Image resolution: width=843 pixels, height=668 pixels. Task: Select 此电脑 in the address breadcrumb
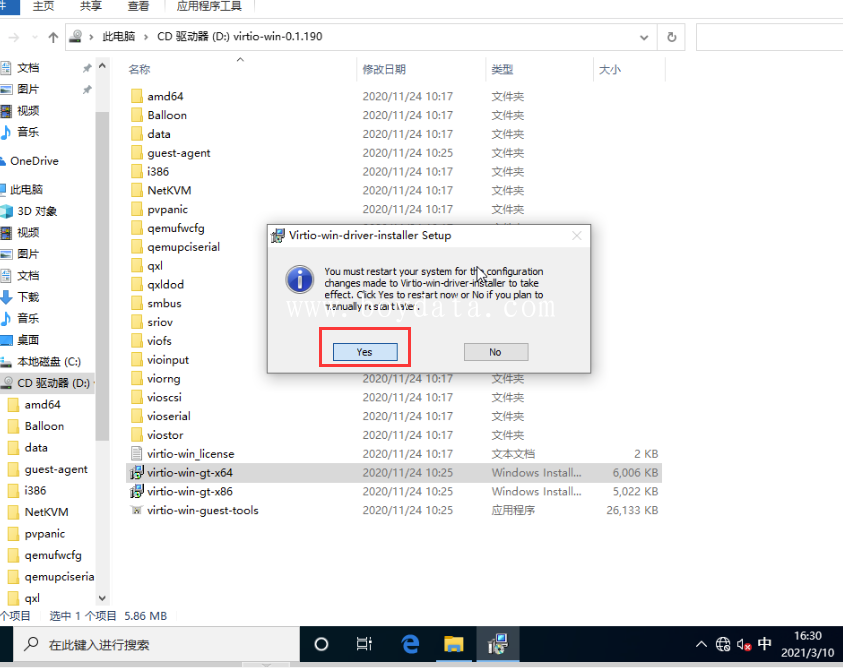pos(119,37)
